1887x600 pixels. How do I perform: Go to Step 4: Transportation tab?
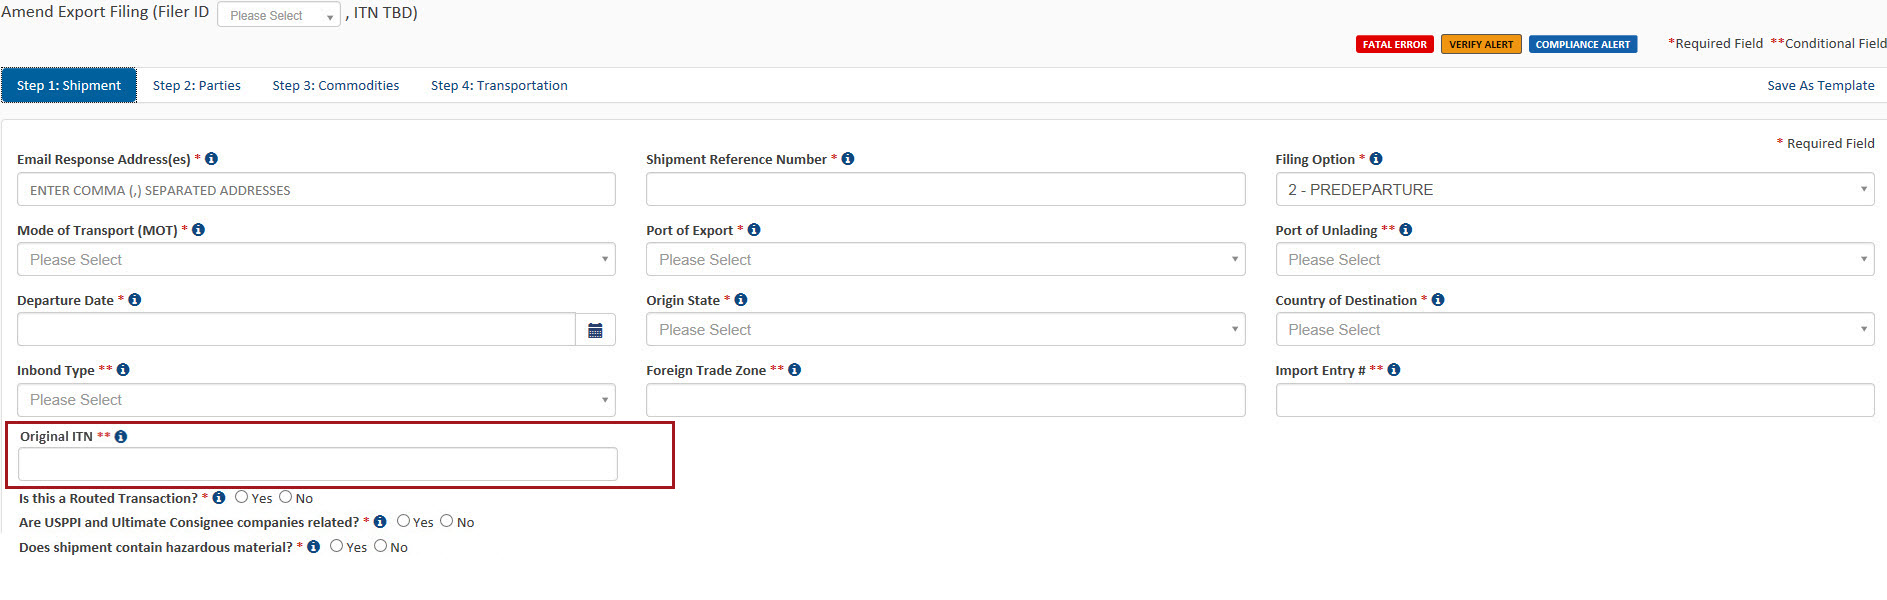(x=499, y=86)
